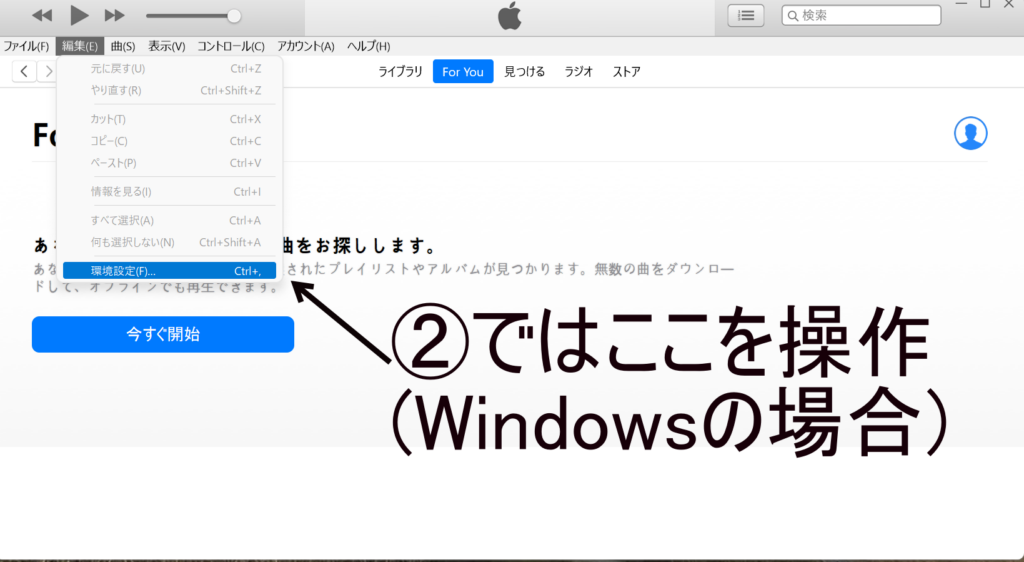Open the 曲(S) menu
1024x562 pixels.
(123, 46)
